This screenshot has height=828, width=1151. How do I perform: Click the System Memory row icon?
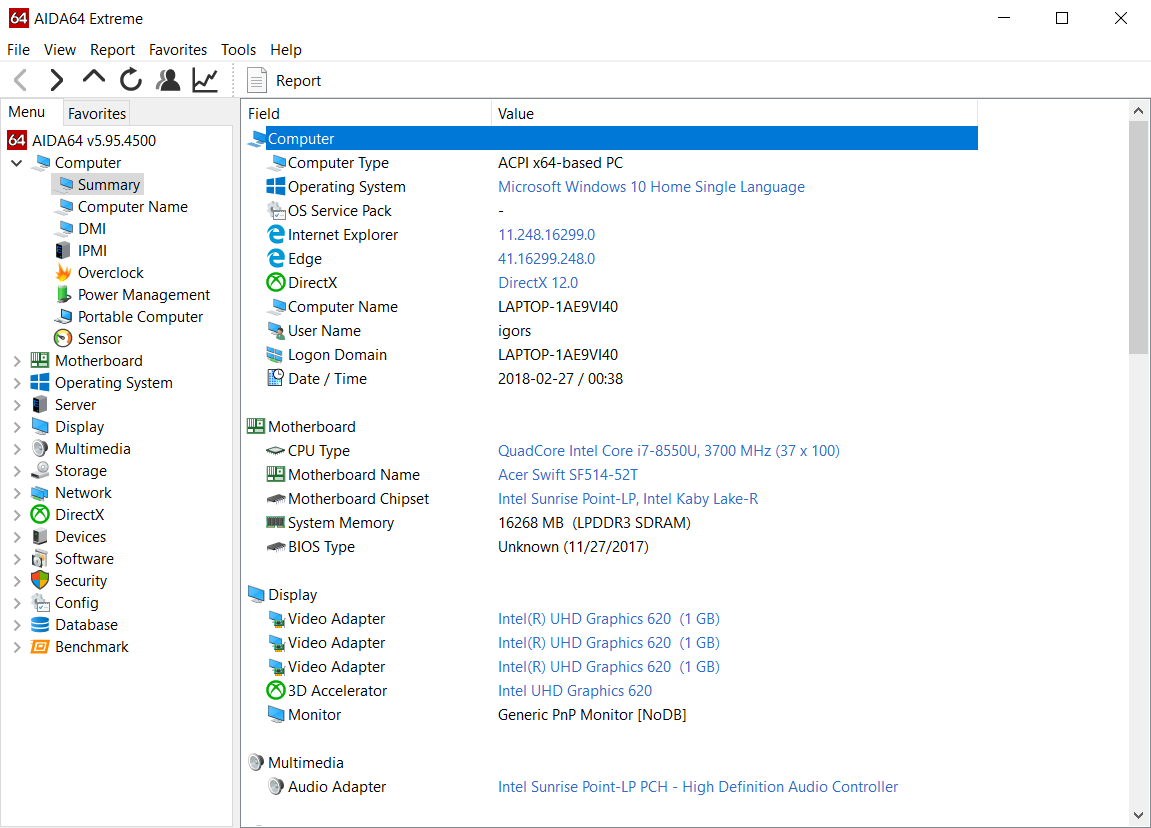276,522
